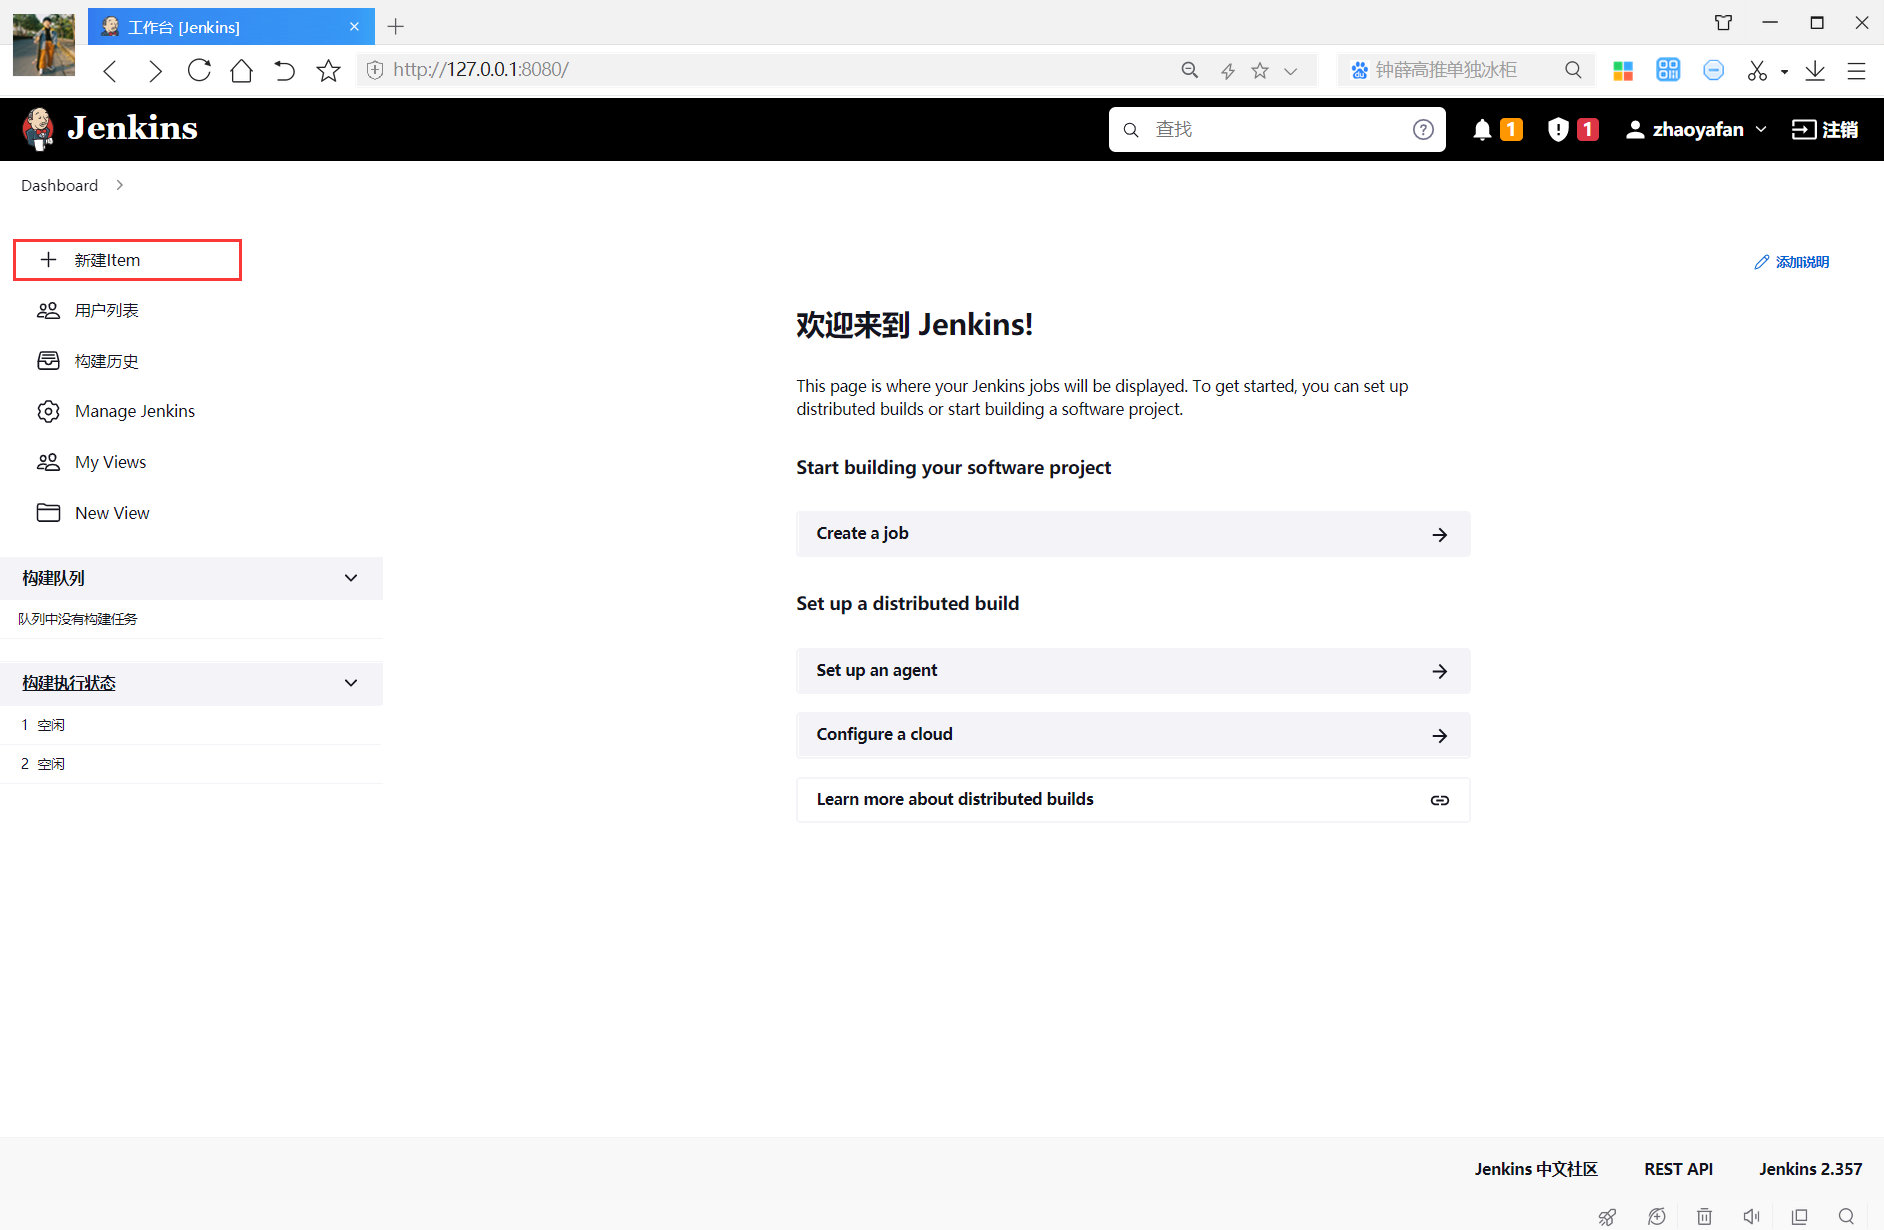Open the address bar dropdown arrow
1884x1230 pixels.
[1291, 71]
